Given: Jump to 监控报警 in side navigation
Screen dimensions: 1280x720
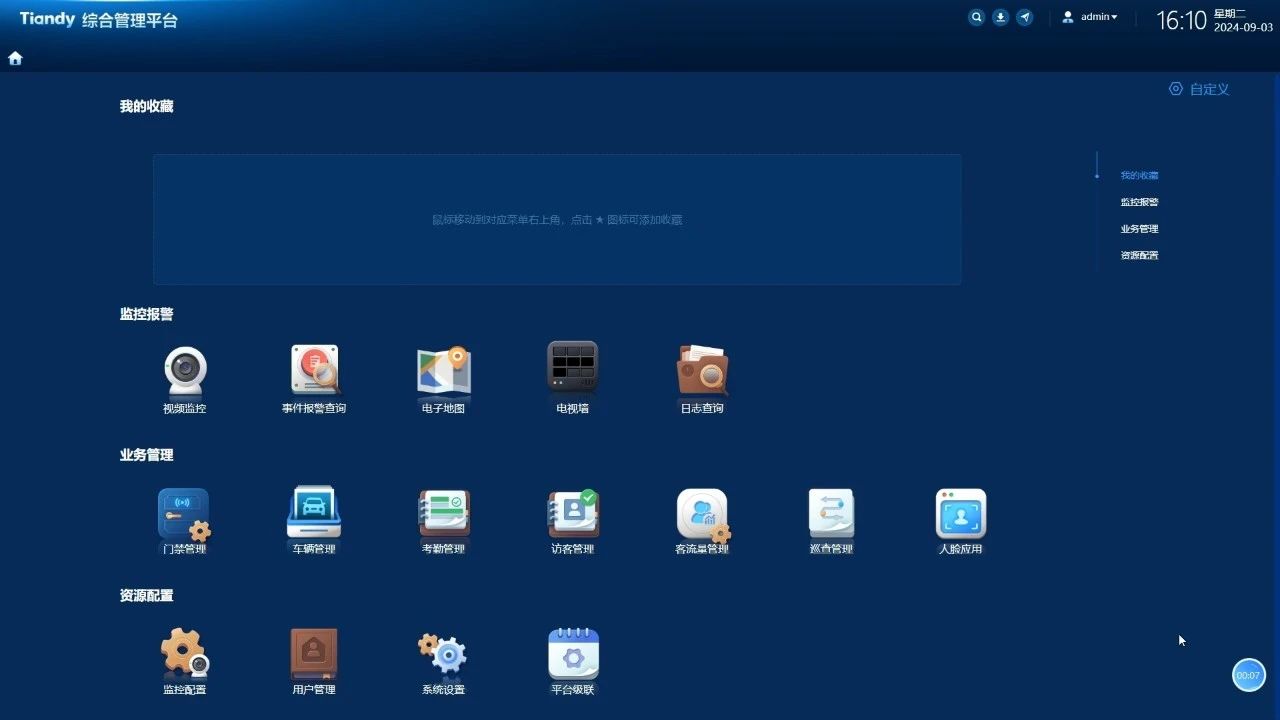Looking at the screenshot, I should tap(1139, 202).
